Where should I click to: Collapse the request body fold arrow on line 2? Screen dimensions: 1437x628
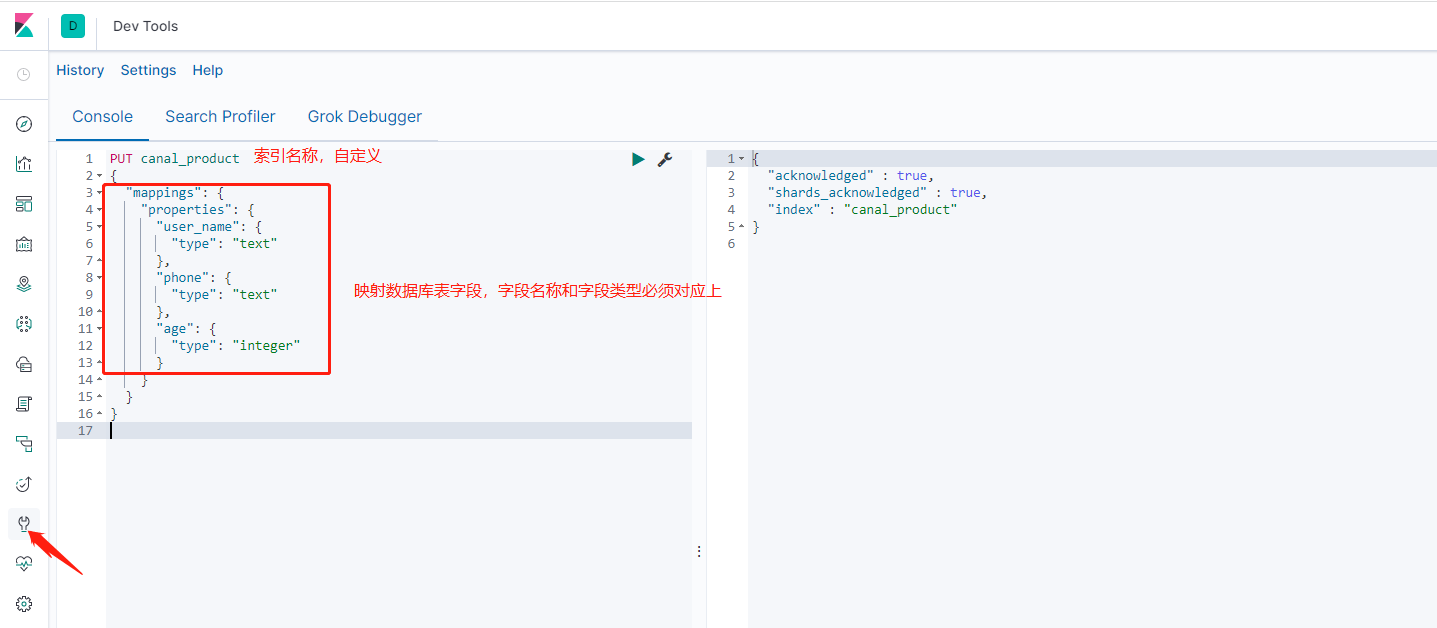[99, 176]
